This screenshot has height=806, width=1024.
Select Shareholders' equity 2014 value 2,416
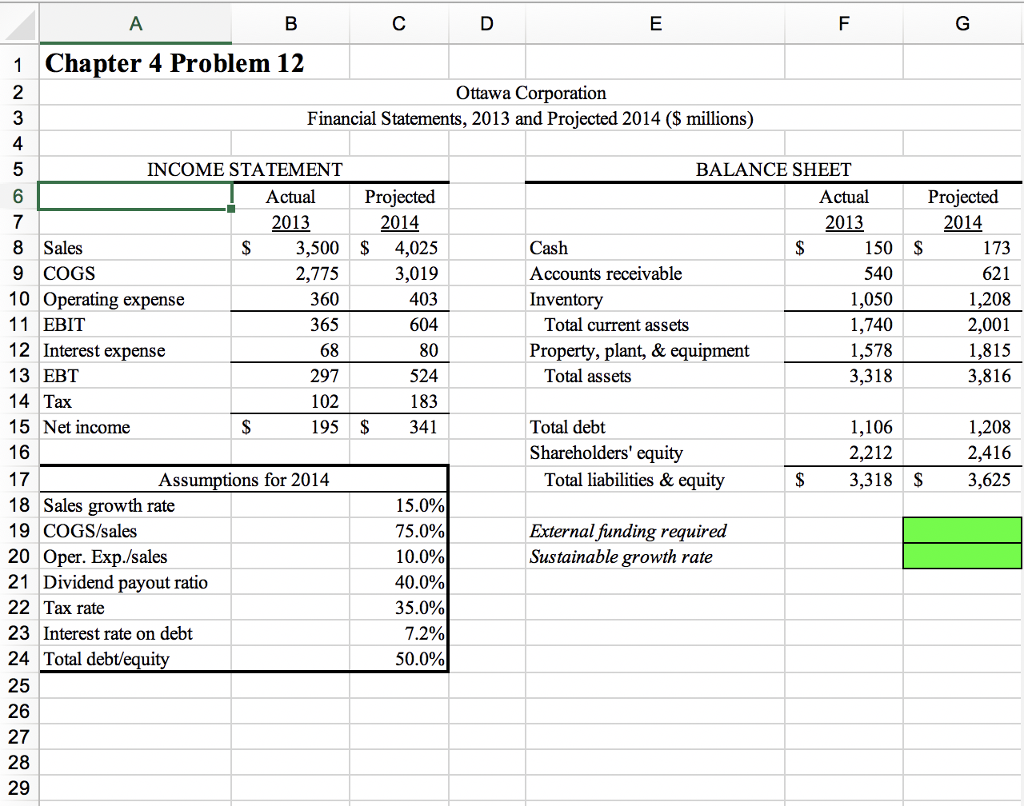click(963, 452)
